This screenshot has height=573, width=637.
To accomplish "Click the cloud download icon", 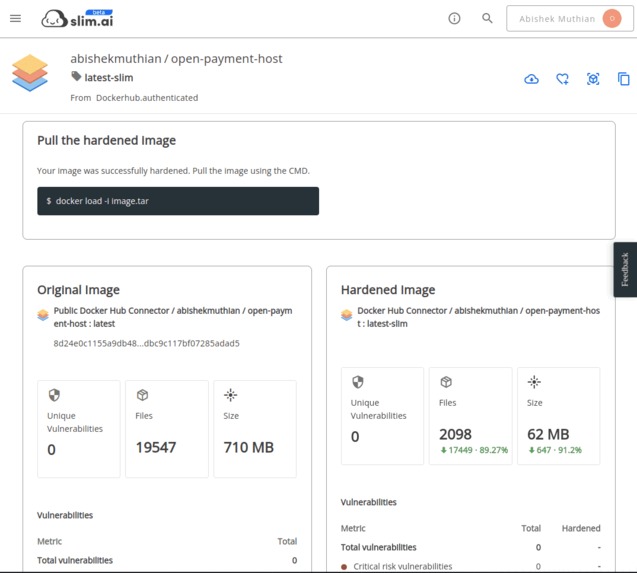I will 531,79.
